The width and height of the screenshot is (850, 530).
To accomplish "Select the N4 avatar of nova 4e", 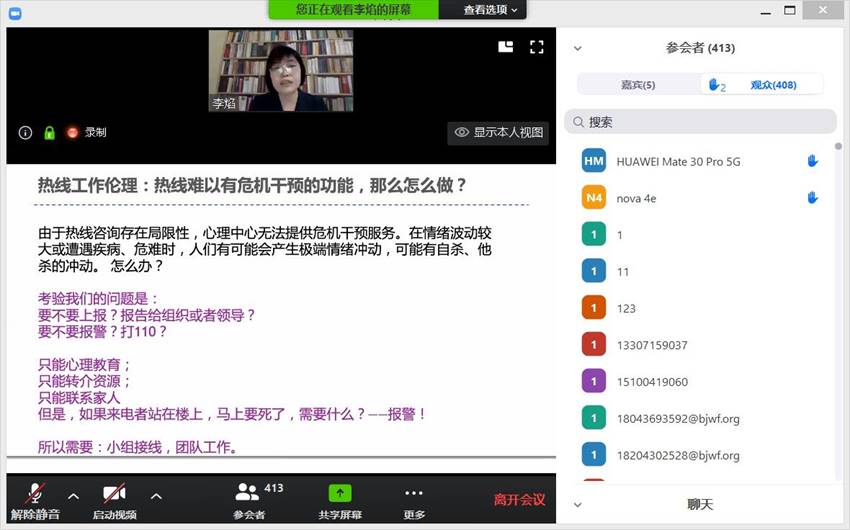I will point(594,198).
